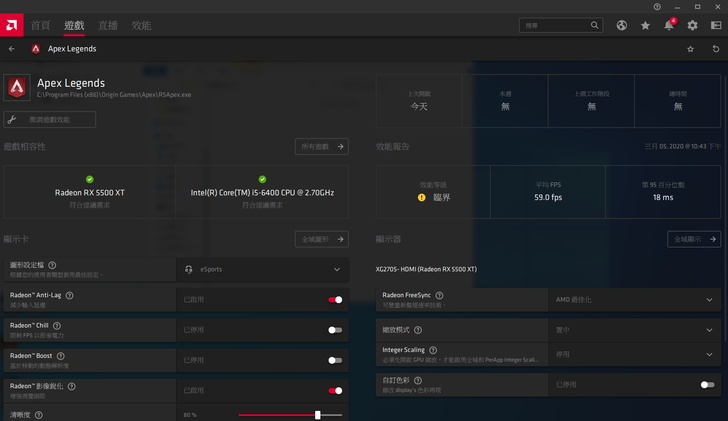The height and width of the screenshot is (421, 728).
Task: Click the sharpness slider at 80%
Action: coord(317,414)
